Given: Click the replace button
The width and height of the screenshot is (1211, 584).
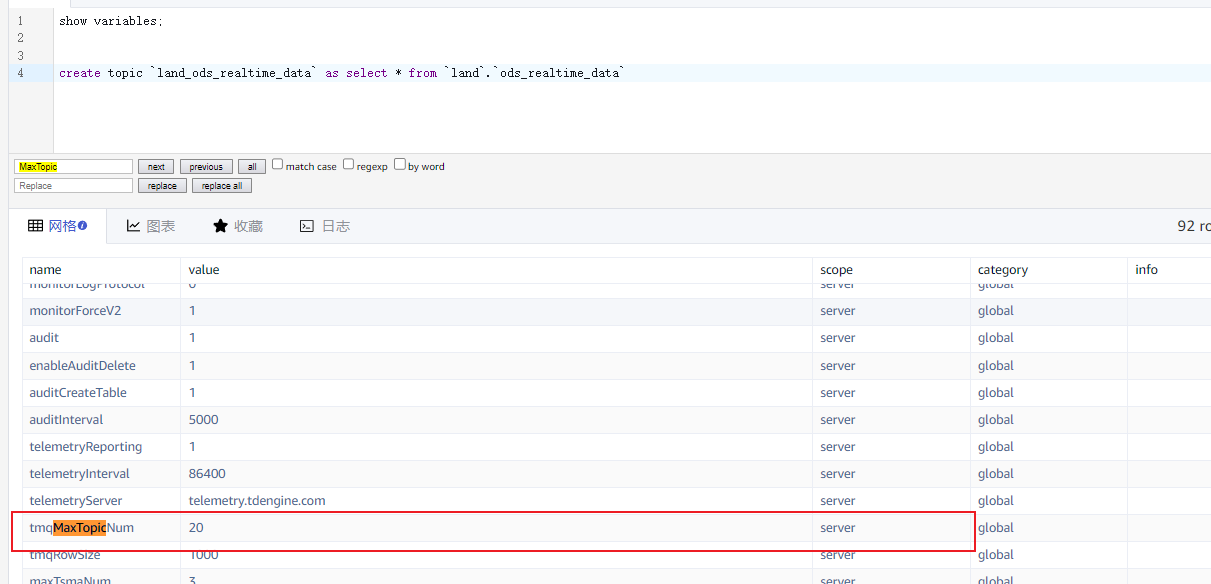Looking at the screenshot, I should pyautogui.click(x=162, y=186).
